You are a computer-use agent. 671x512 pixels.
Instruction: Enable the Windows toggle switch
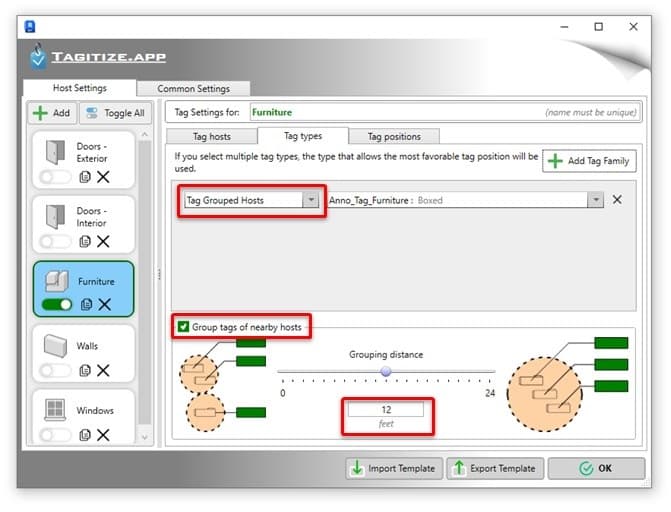point(56,435)
